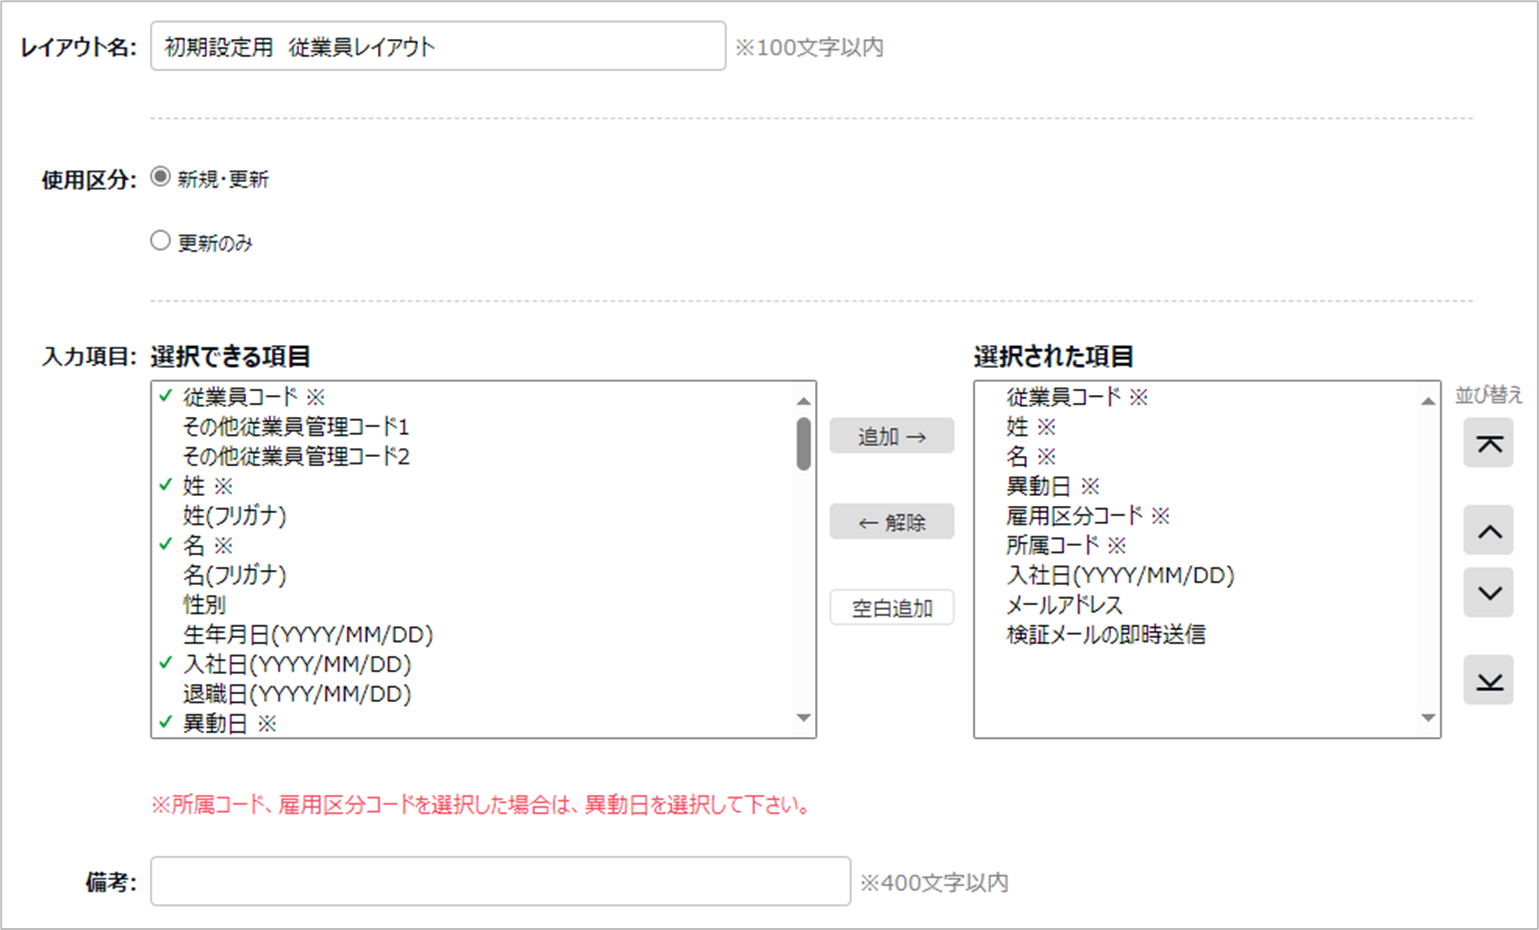Image resolution: width=1539 pixels, height=930 pixels.
Task: Click the レイアウト名 text field
Action: pos(437,47)
